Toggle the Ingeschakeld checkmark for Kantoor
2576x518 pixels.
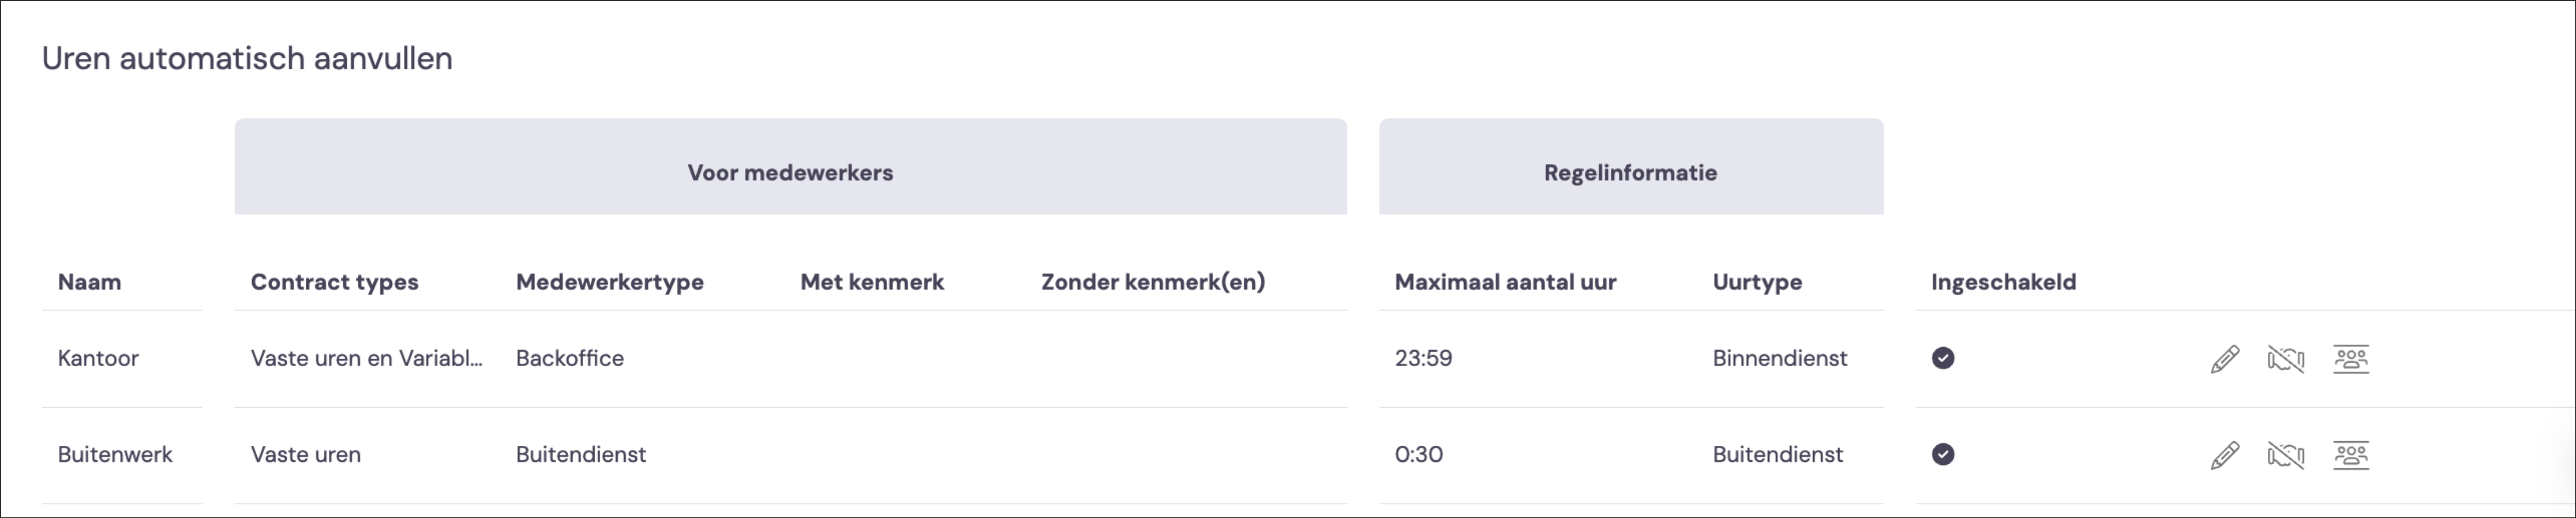coord(1943,358)
